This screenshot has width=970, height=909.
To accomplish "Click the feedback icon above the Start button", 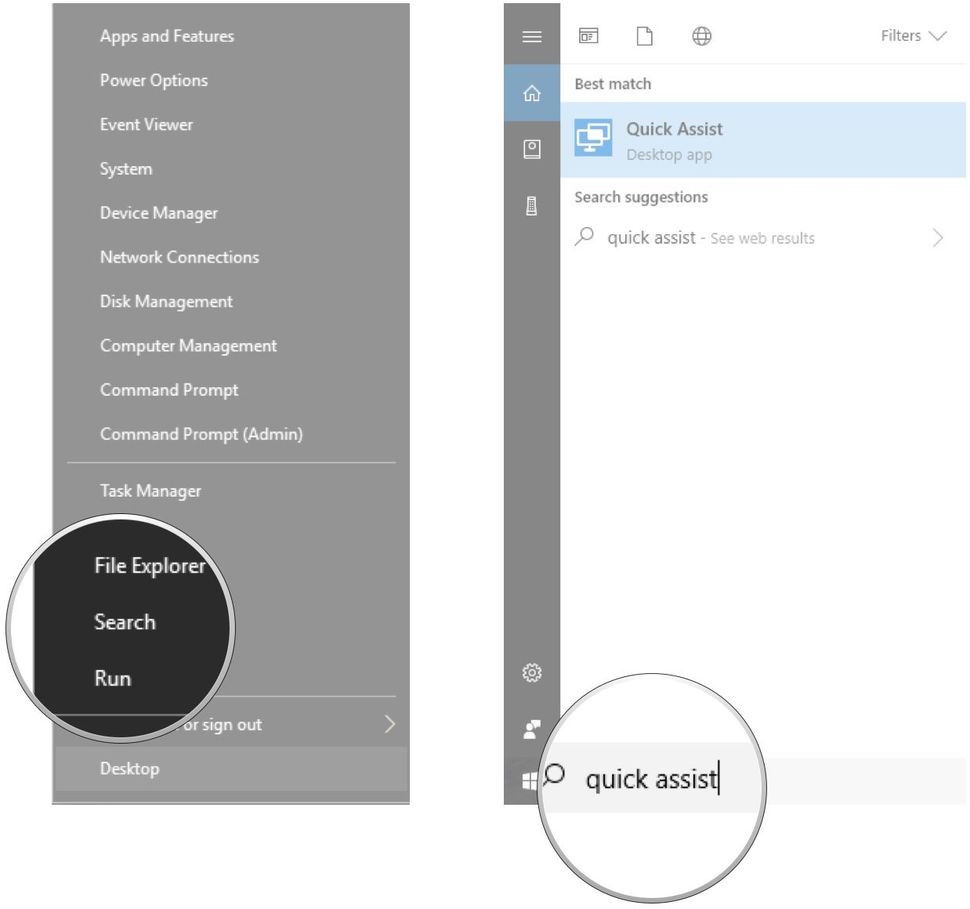I will 532,729.
